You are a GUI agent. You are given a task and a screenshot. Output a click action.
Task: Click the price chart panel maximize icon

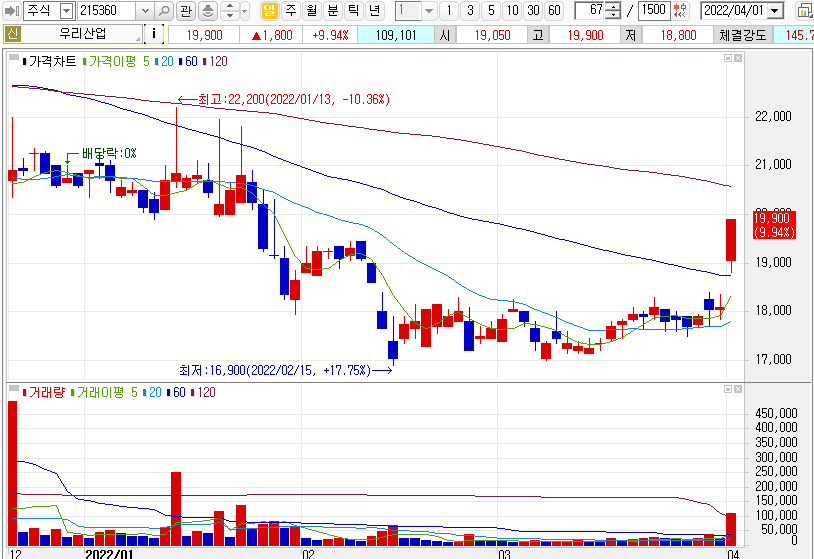pyautogui.click(x=728, y=58)
